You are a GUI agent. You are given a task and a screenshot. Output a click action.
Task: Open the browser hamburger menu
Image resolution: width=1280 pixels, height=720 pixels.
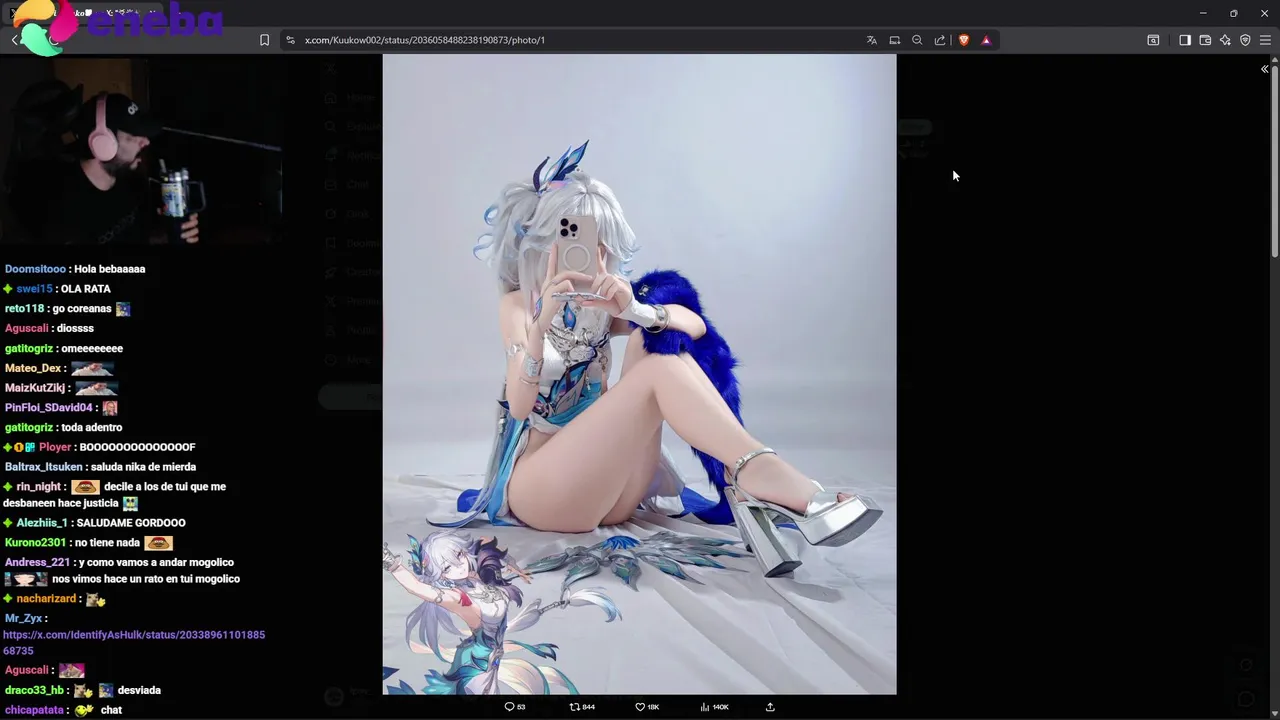tap(1265, 40)
